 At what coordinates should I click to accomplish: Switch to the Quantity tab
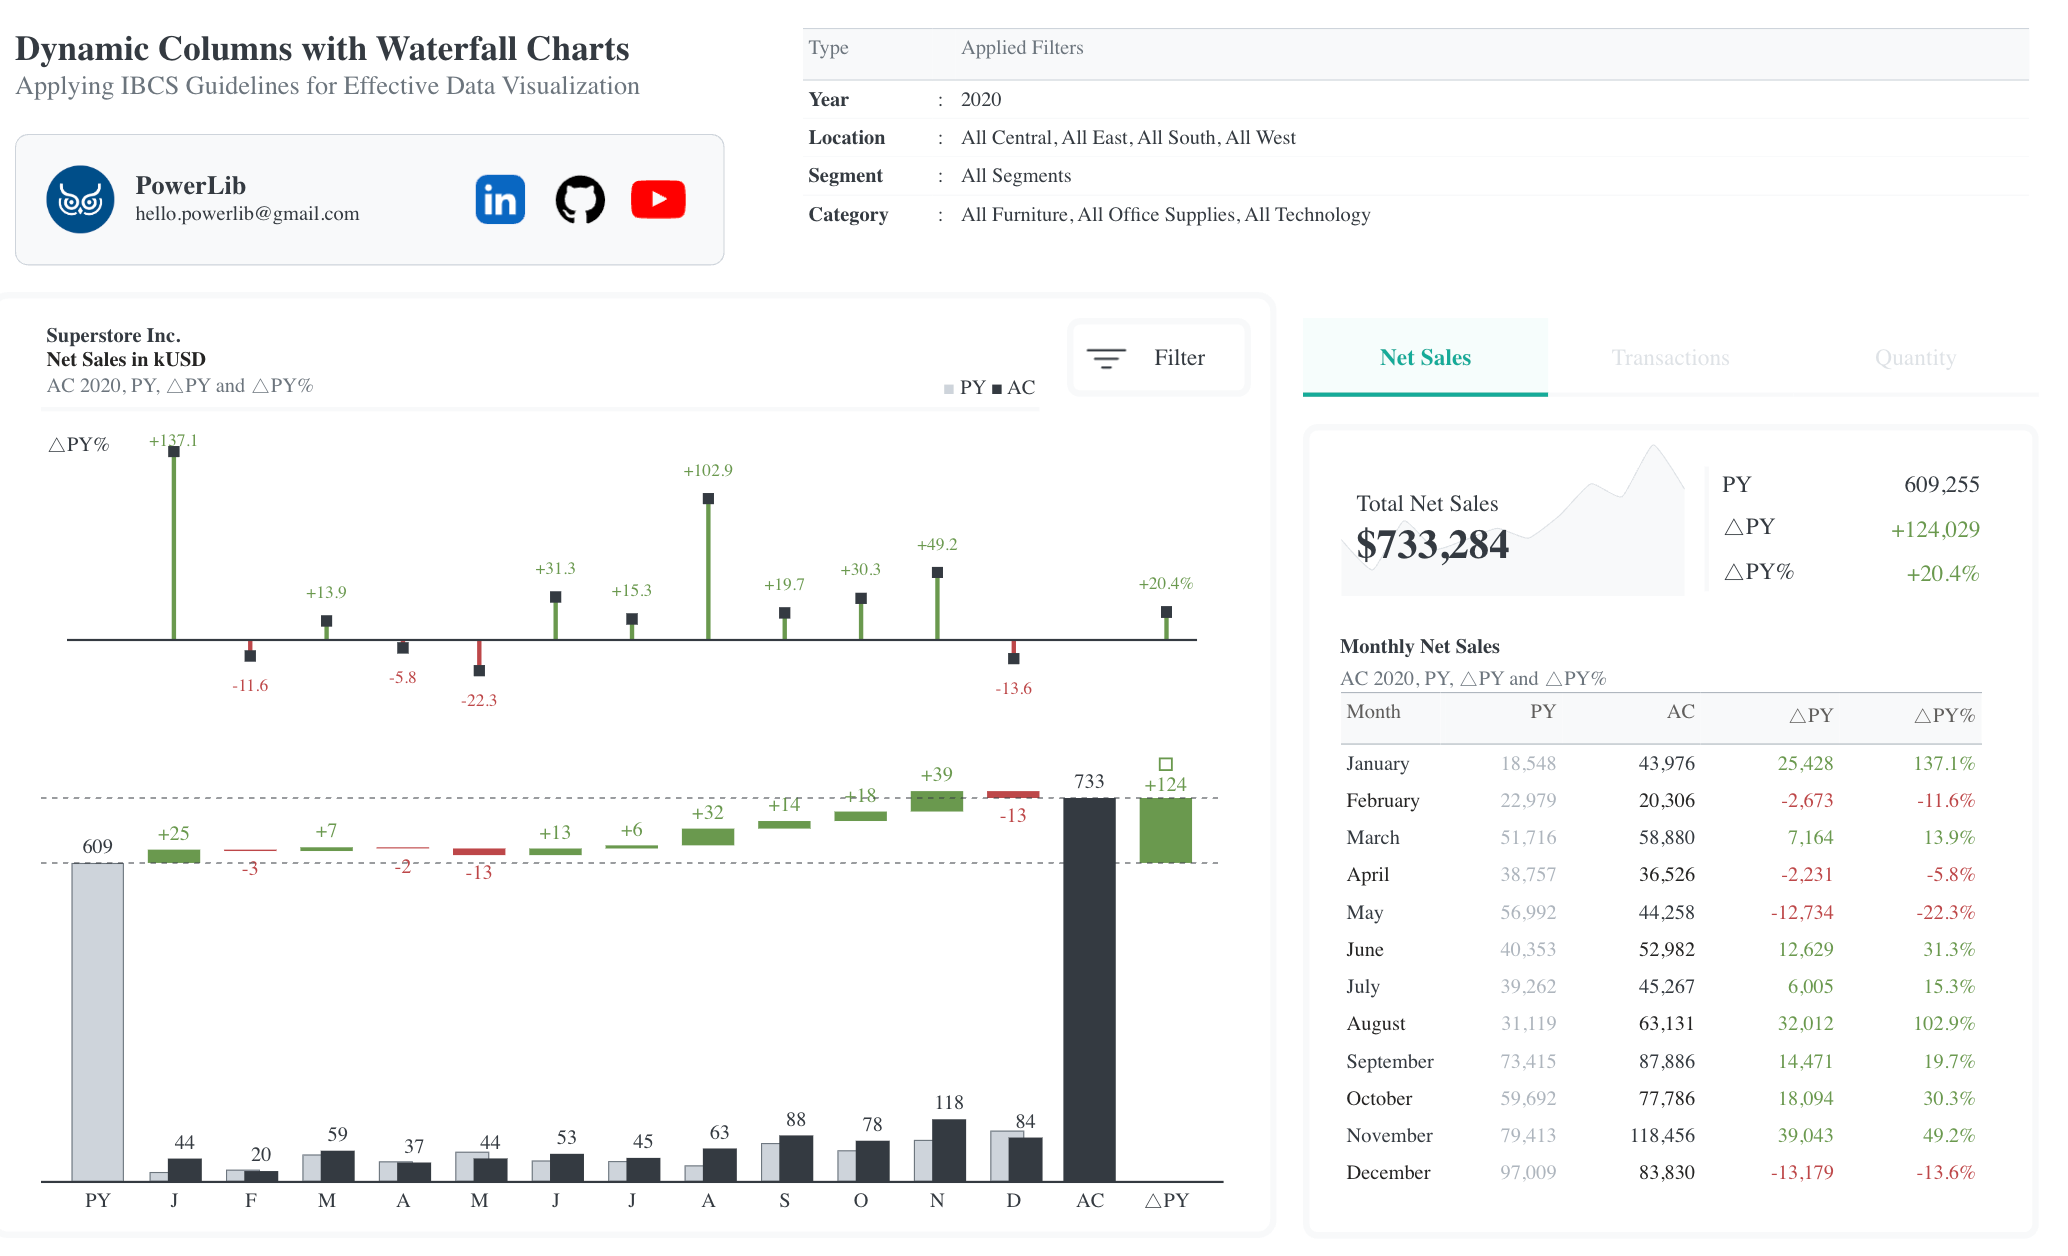coord(1915,358)
